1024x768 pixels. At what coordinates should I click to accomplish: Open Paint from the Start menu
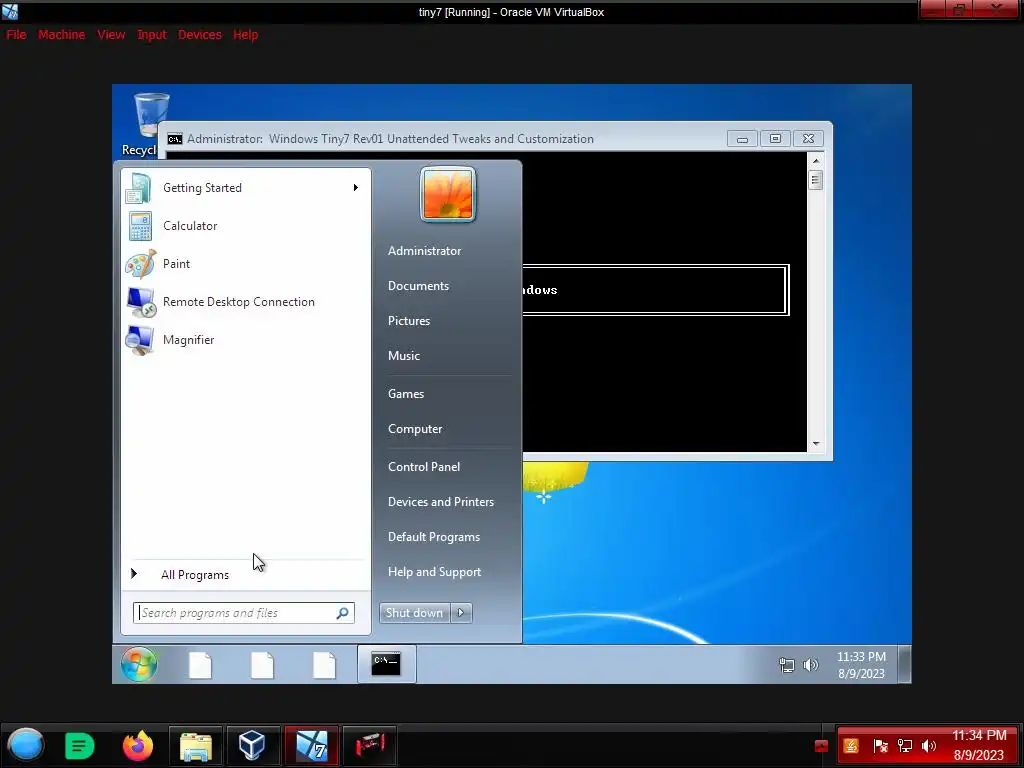pyautogui.click(x=246, y=264)
